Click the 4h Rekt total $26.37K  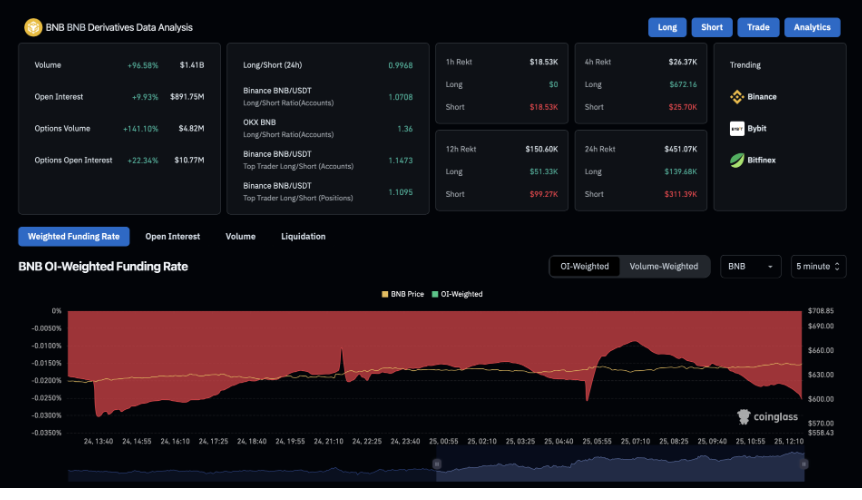pyautogui.click(x=683, y=62)
